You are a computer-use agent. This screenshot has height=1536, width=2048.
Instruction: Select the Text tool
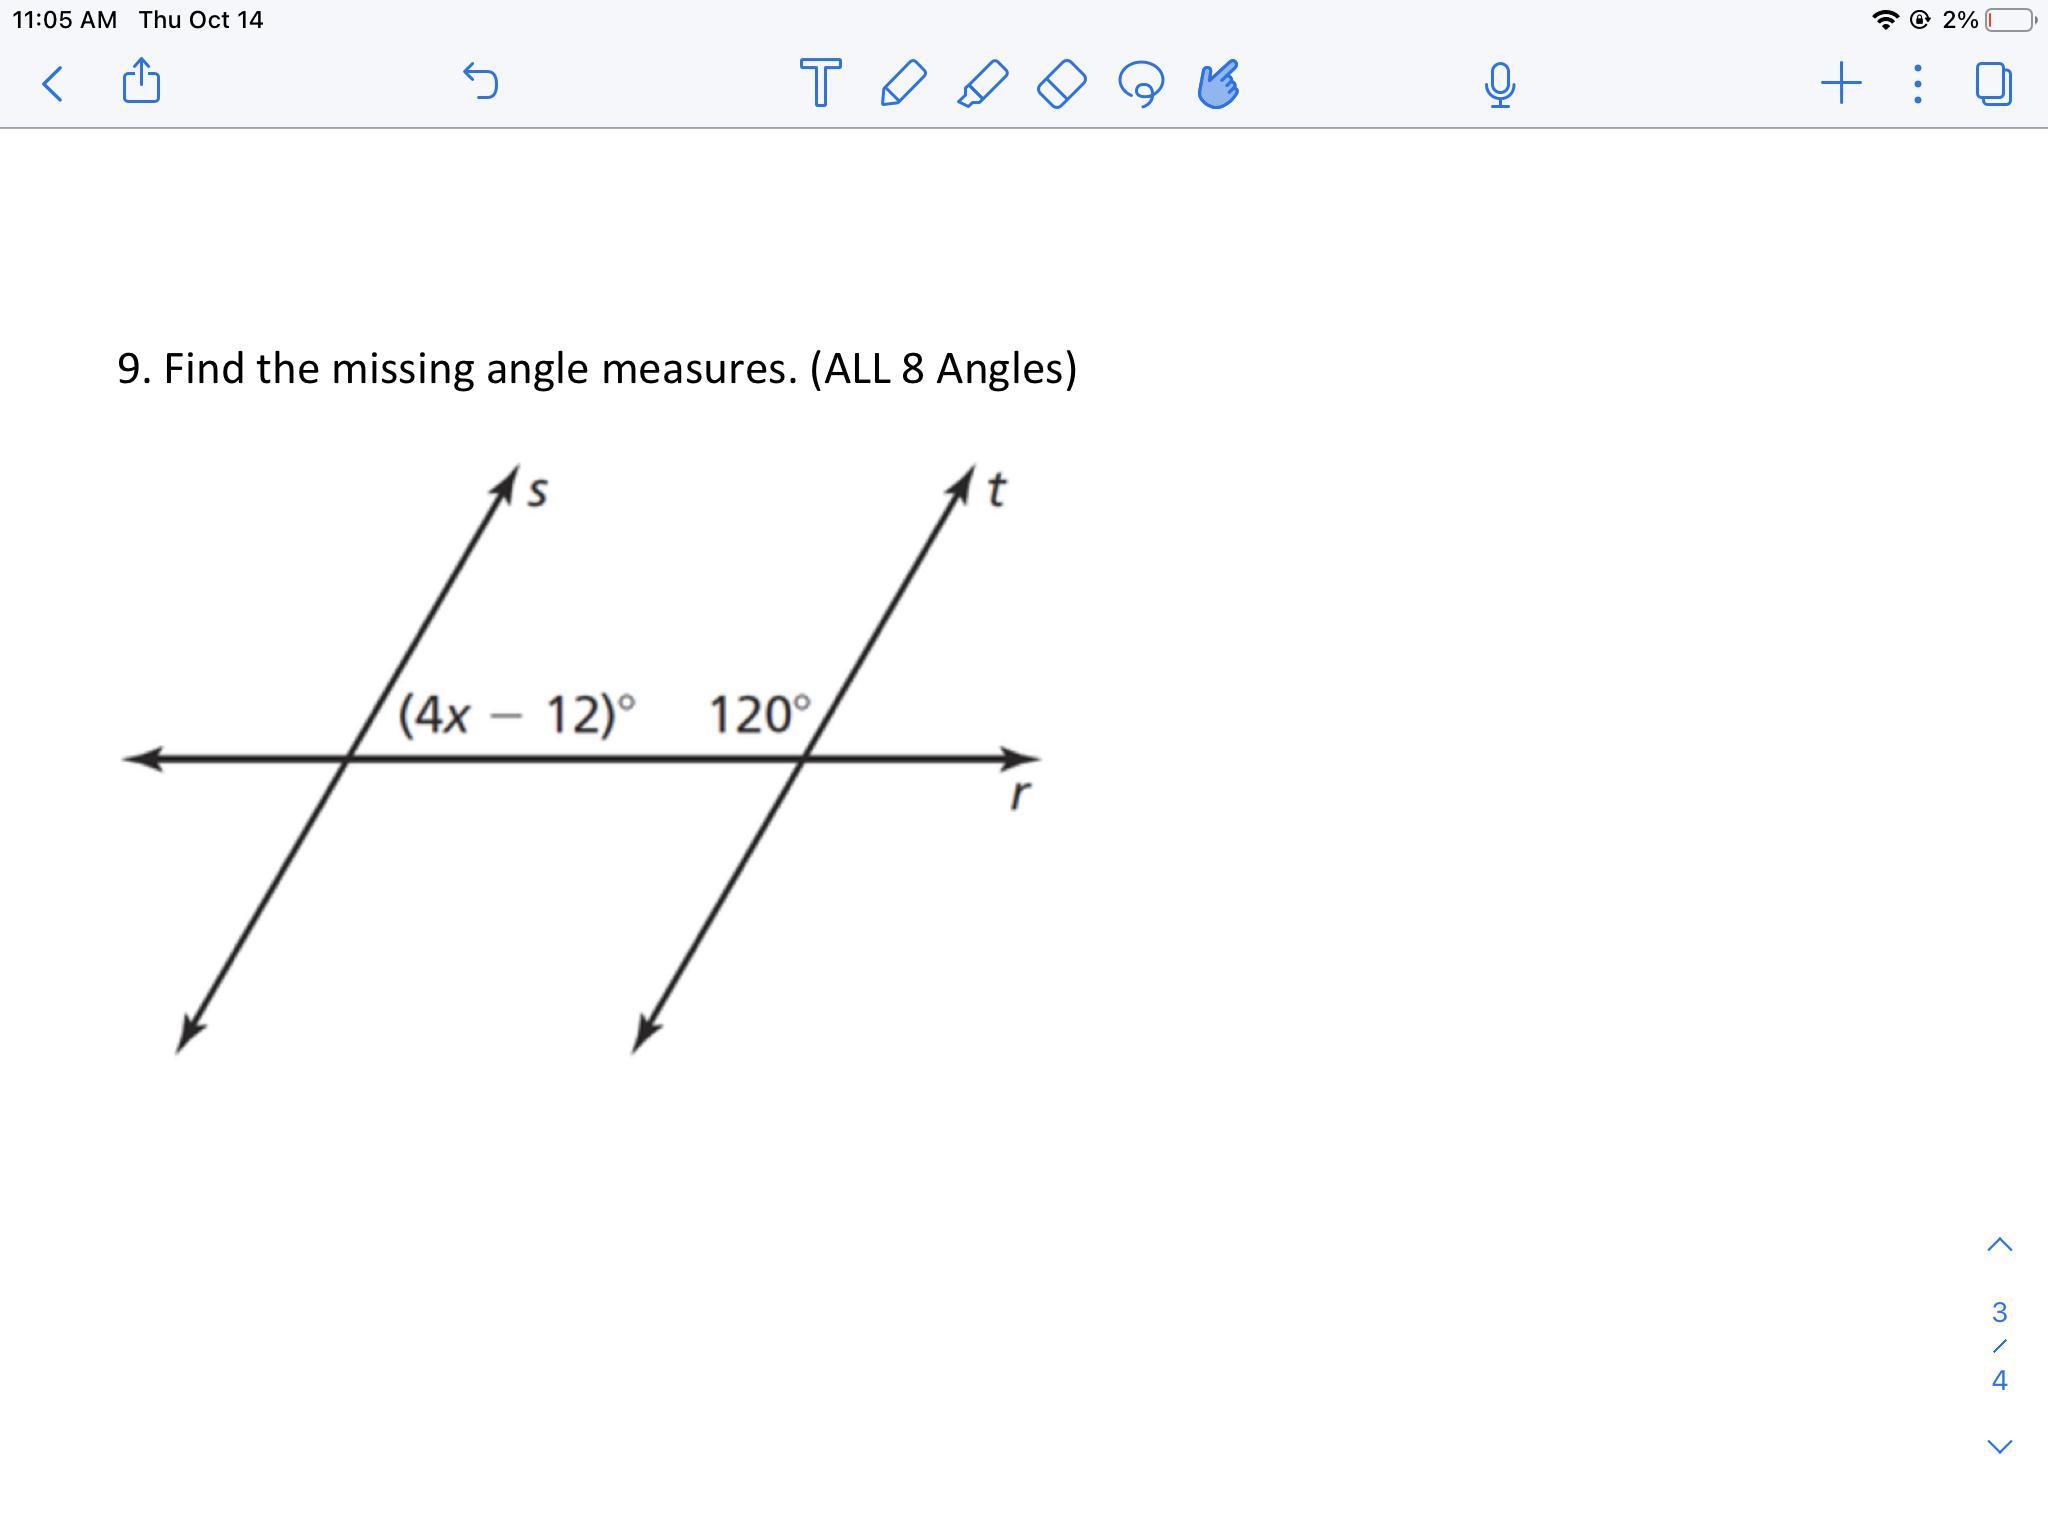point(820,83)
